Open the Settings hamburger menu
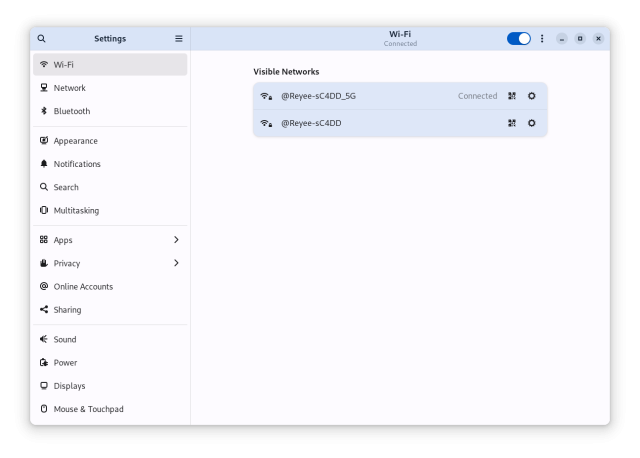 [x=179, y=39]
